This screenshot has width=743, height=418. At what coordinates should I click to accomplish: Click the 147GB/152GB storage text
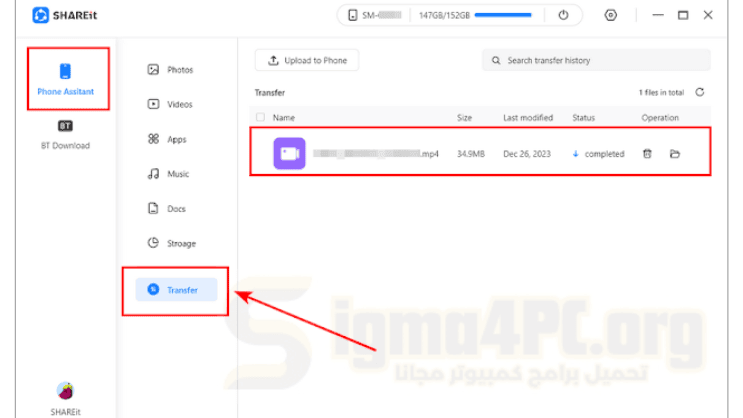pos(444,15)
